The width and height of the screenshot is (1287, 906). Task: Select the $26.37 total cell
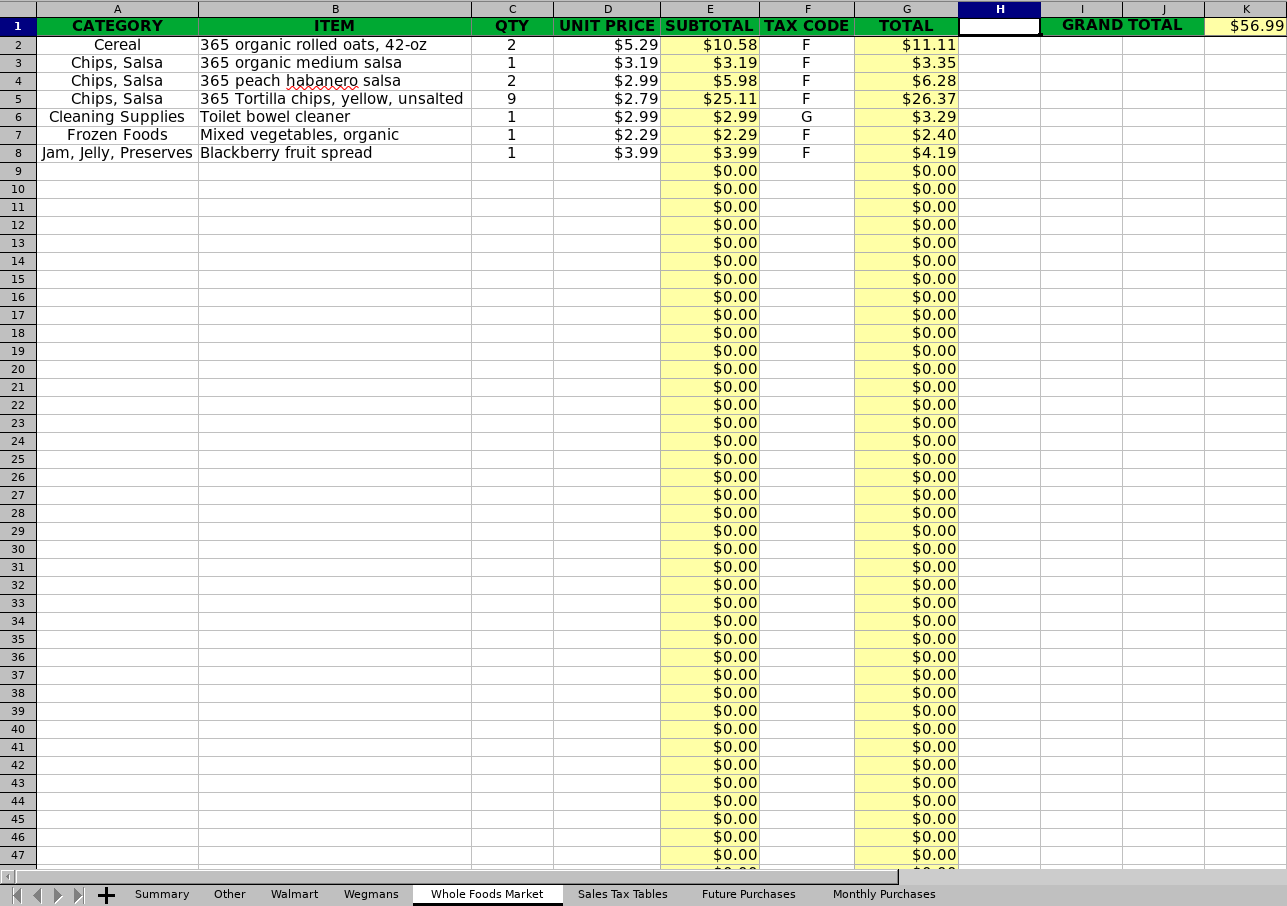[906, 99]
